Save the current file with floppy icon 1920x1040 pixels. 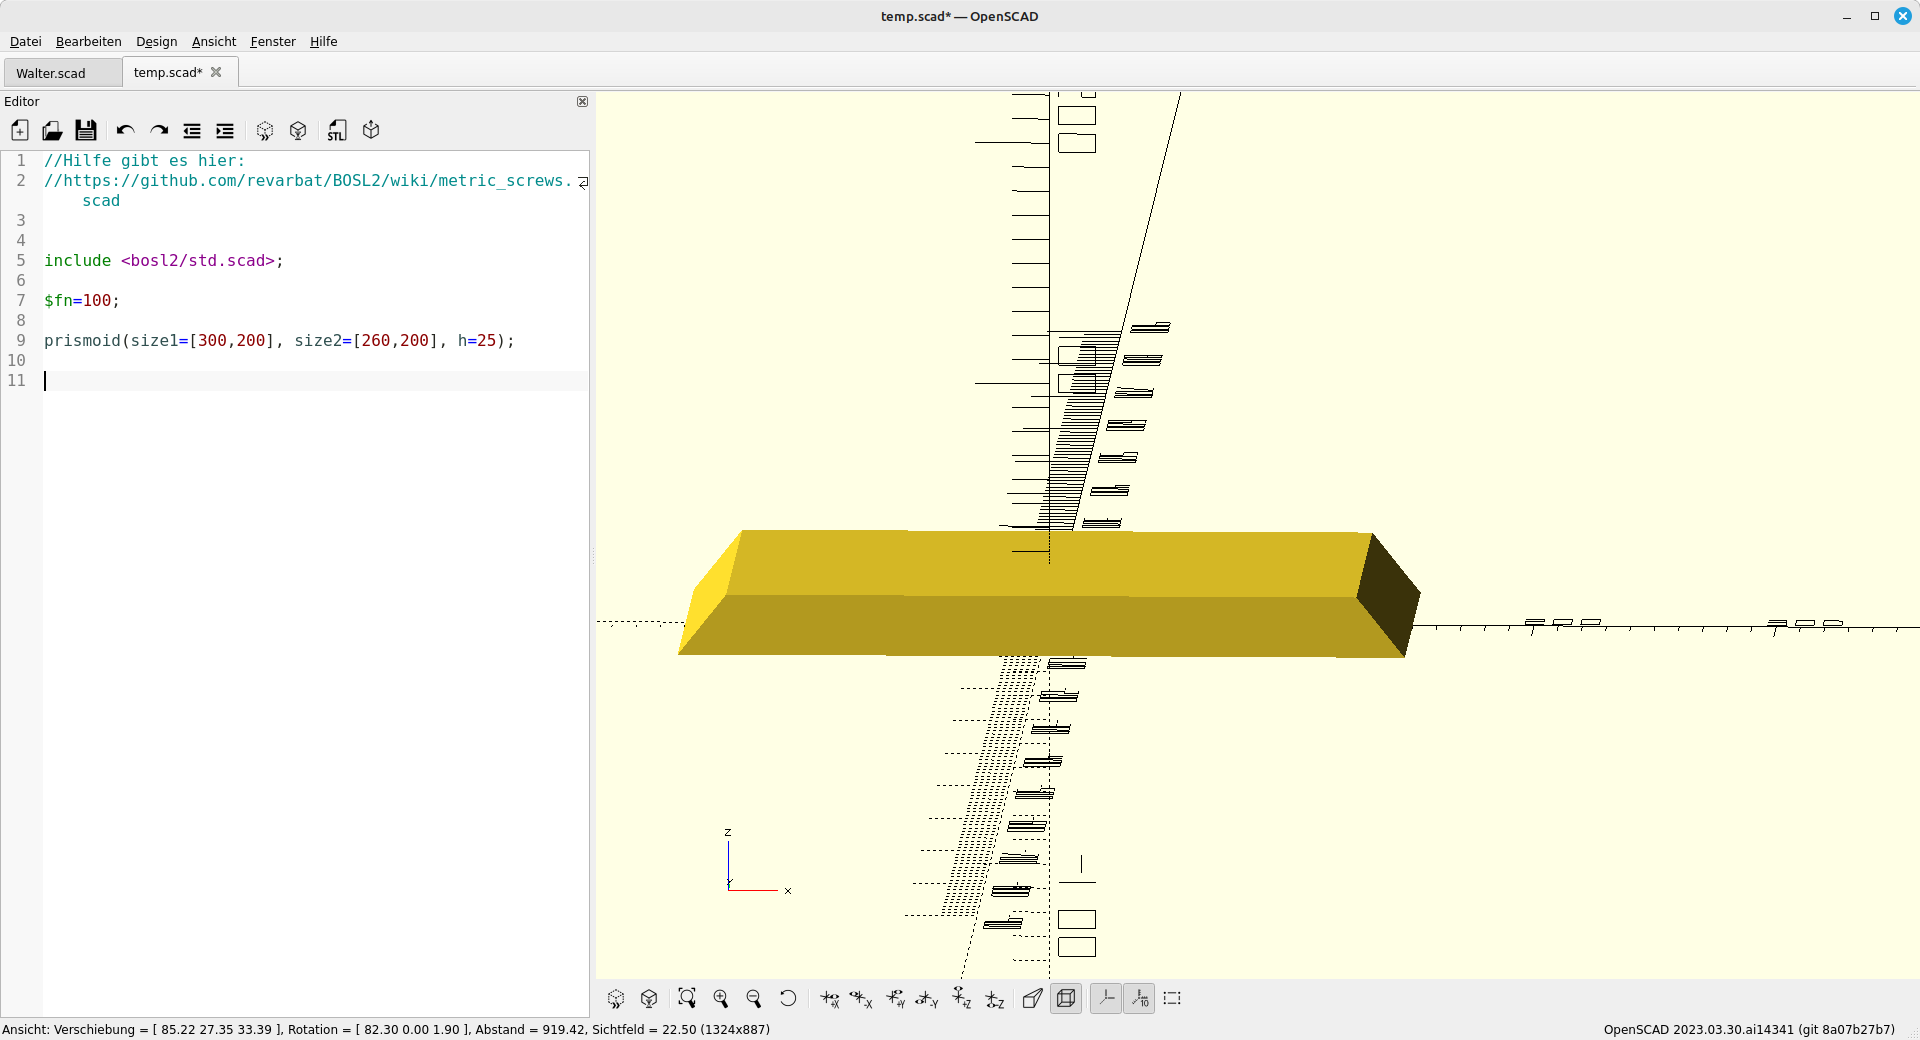click(x=86, y=131)
